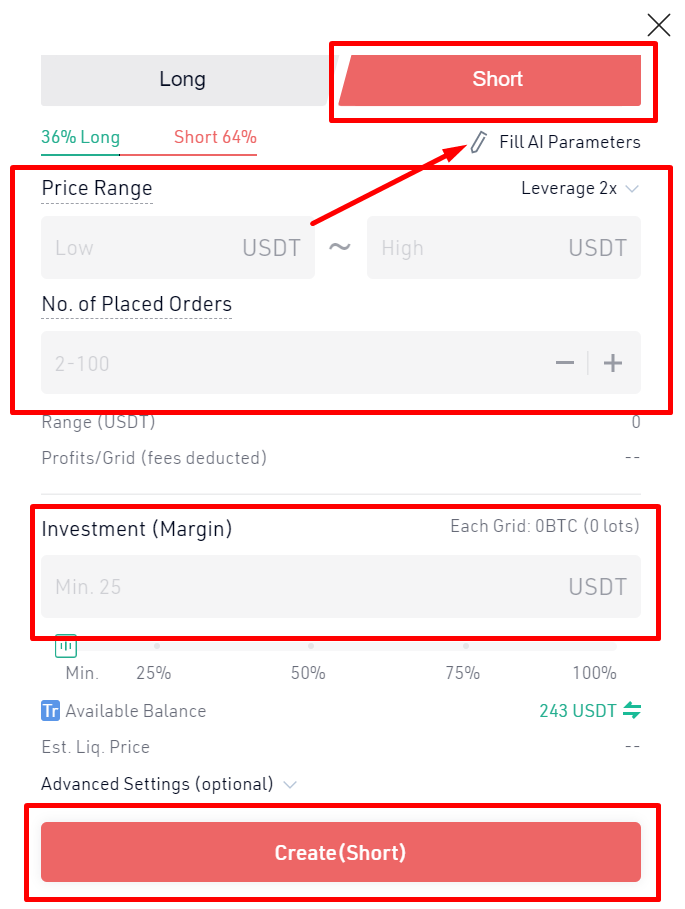
Task: Set investment slider to 50%
Action: pyautogui.click(x=311, y=646)
